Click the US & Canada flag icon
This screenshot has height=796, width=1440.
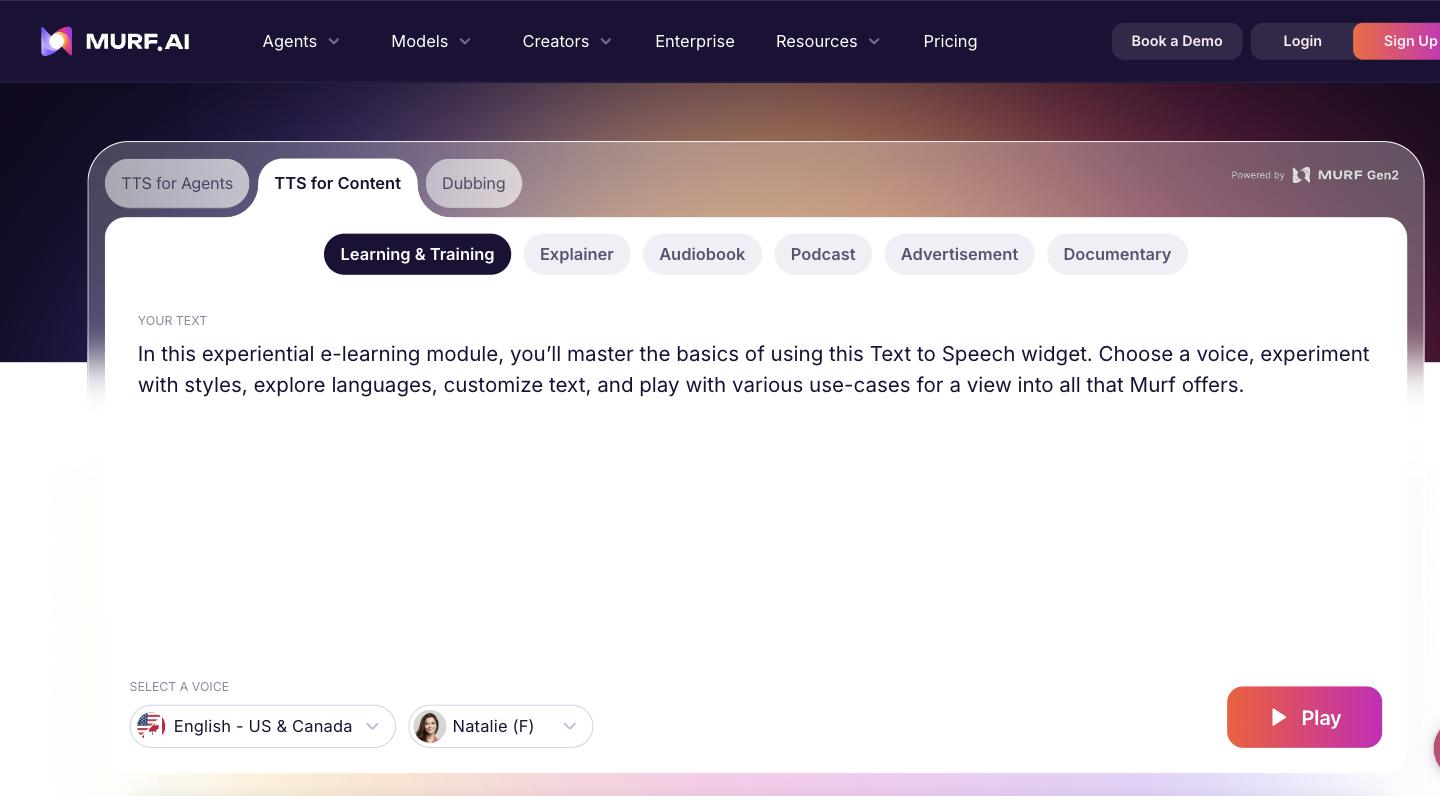(x=151, y=725)
